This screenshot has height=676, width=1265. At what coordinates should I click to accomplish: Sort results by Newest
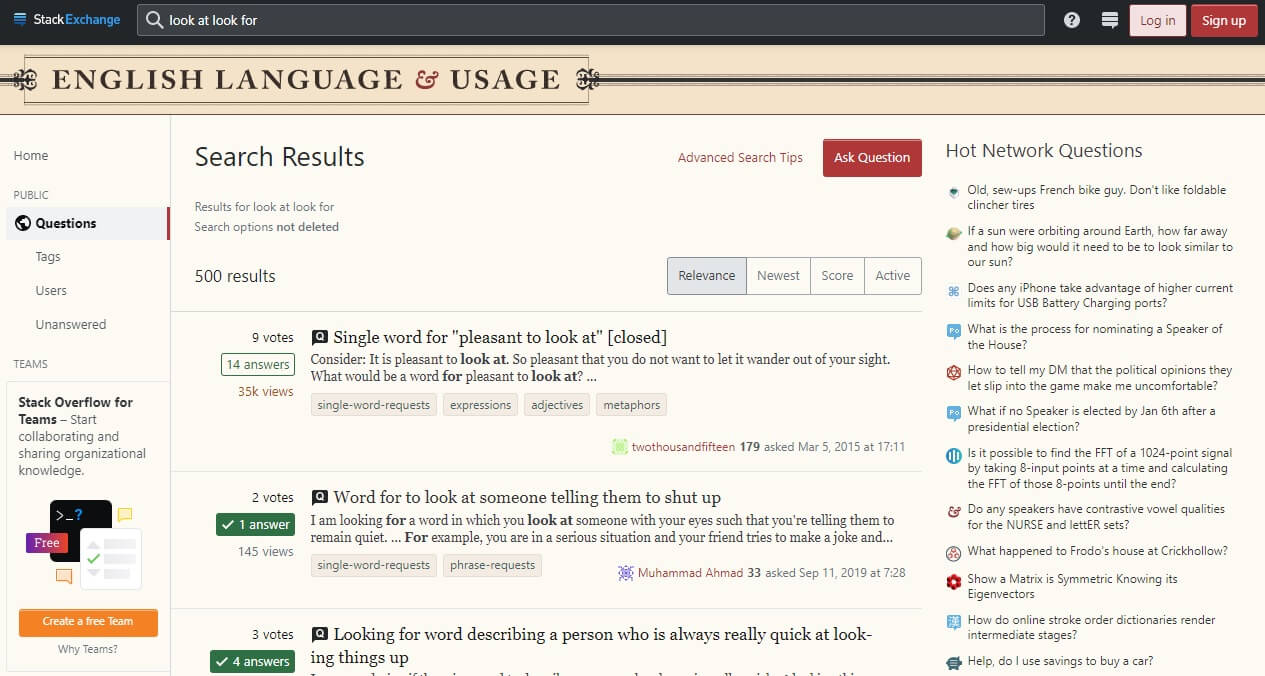(778, 276)
